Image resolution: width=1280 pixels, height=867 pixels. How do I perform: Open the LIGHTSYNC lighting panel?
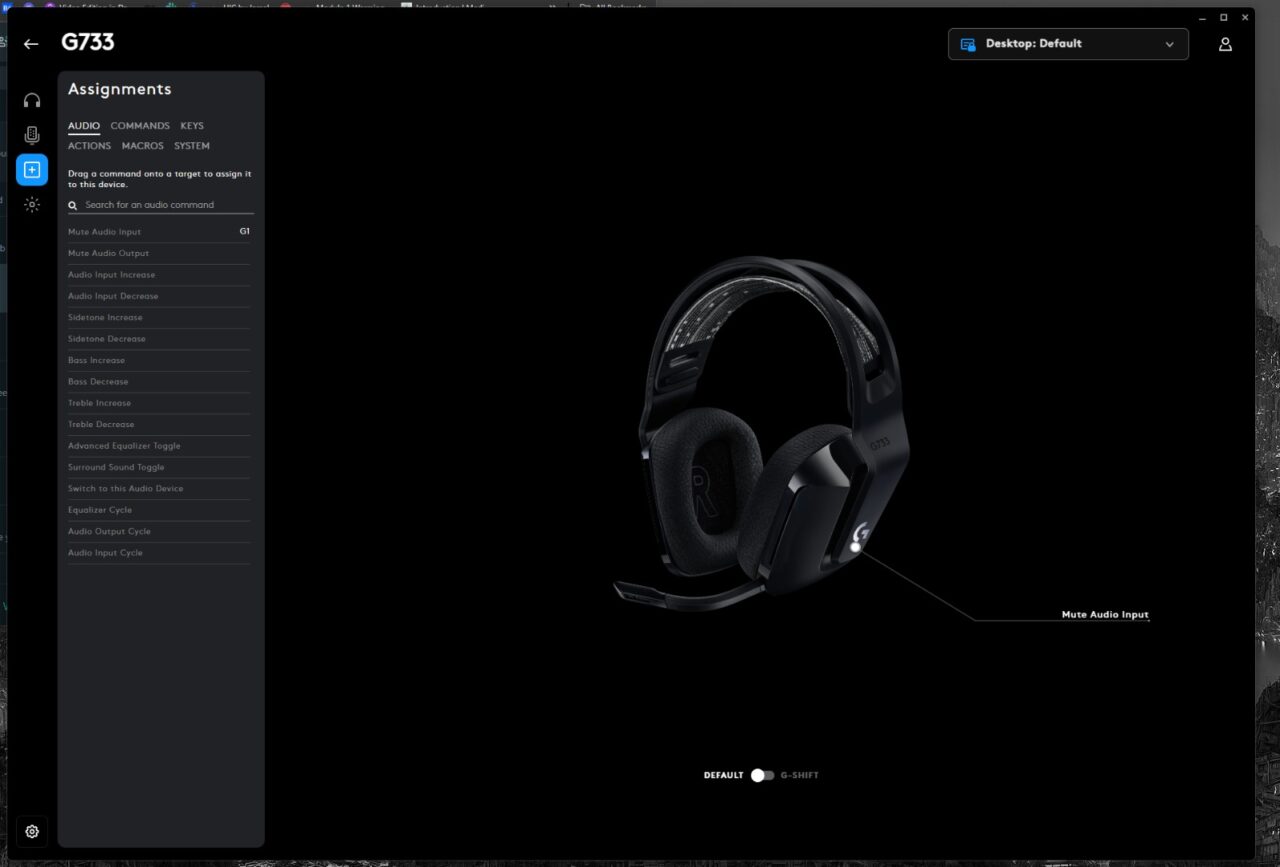click(32, 204)
